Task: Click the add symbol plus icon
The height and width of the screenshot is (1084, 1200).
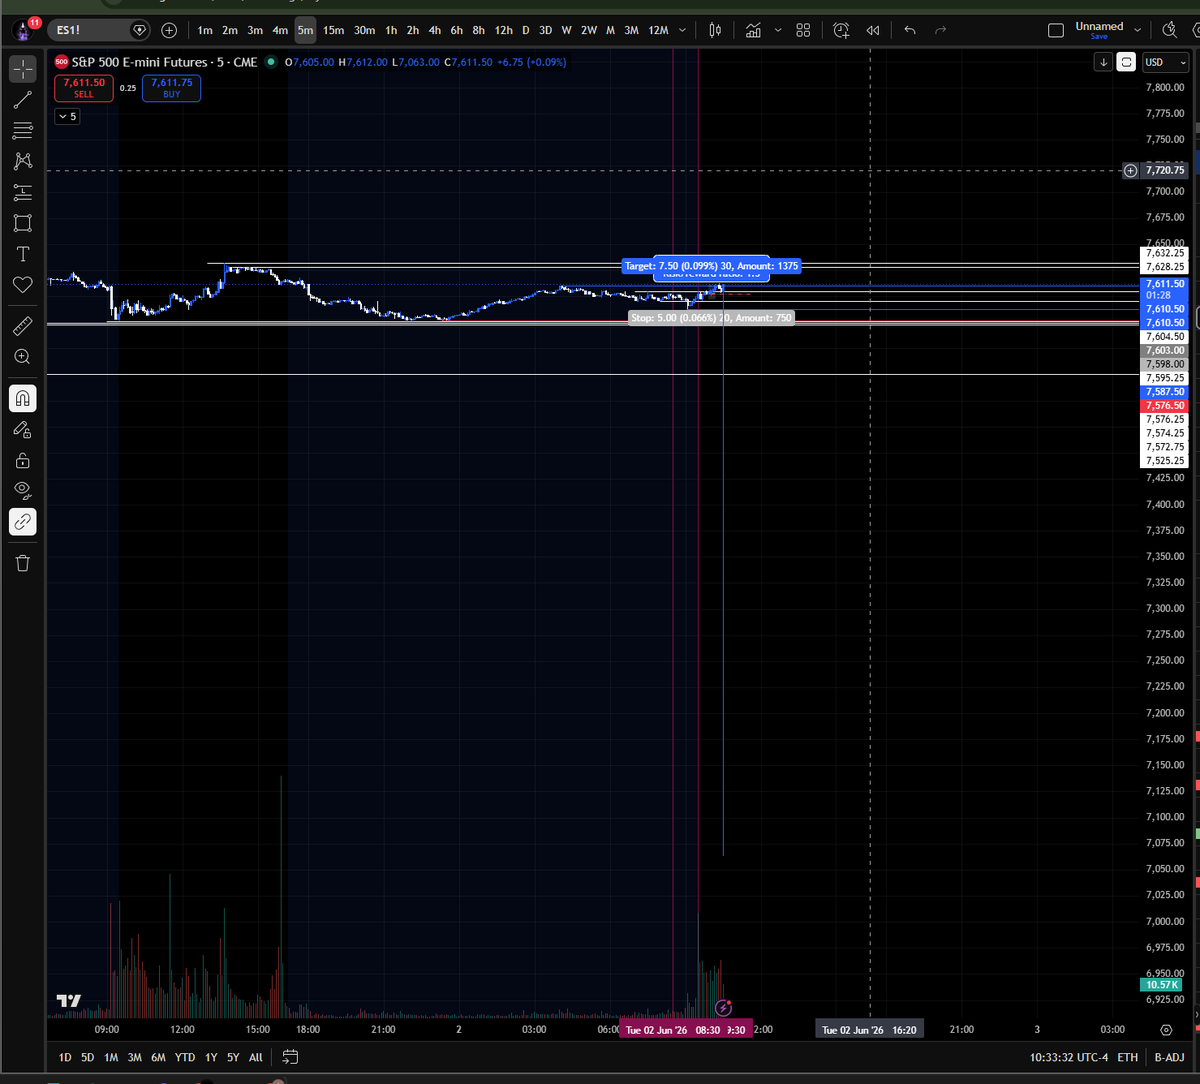Action: (169, 30)
